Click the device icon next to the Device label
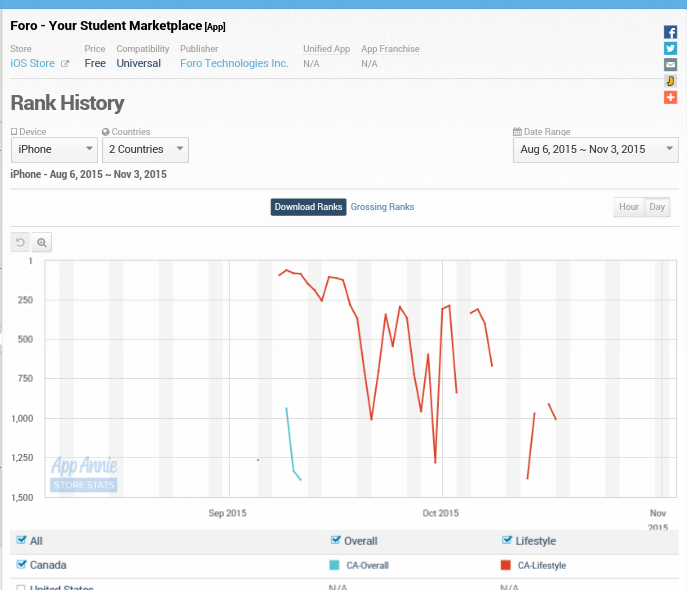687x590 pixels. coord(14,131)
